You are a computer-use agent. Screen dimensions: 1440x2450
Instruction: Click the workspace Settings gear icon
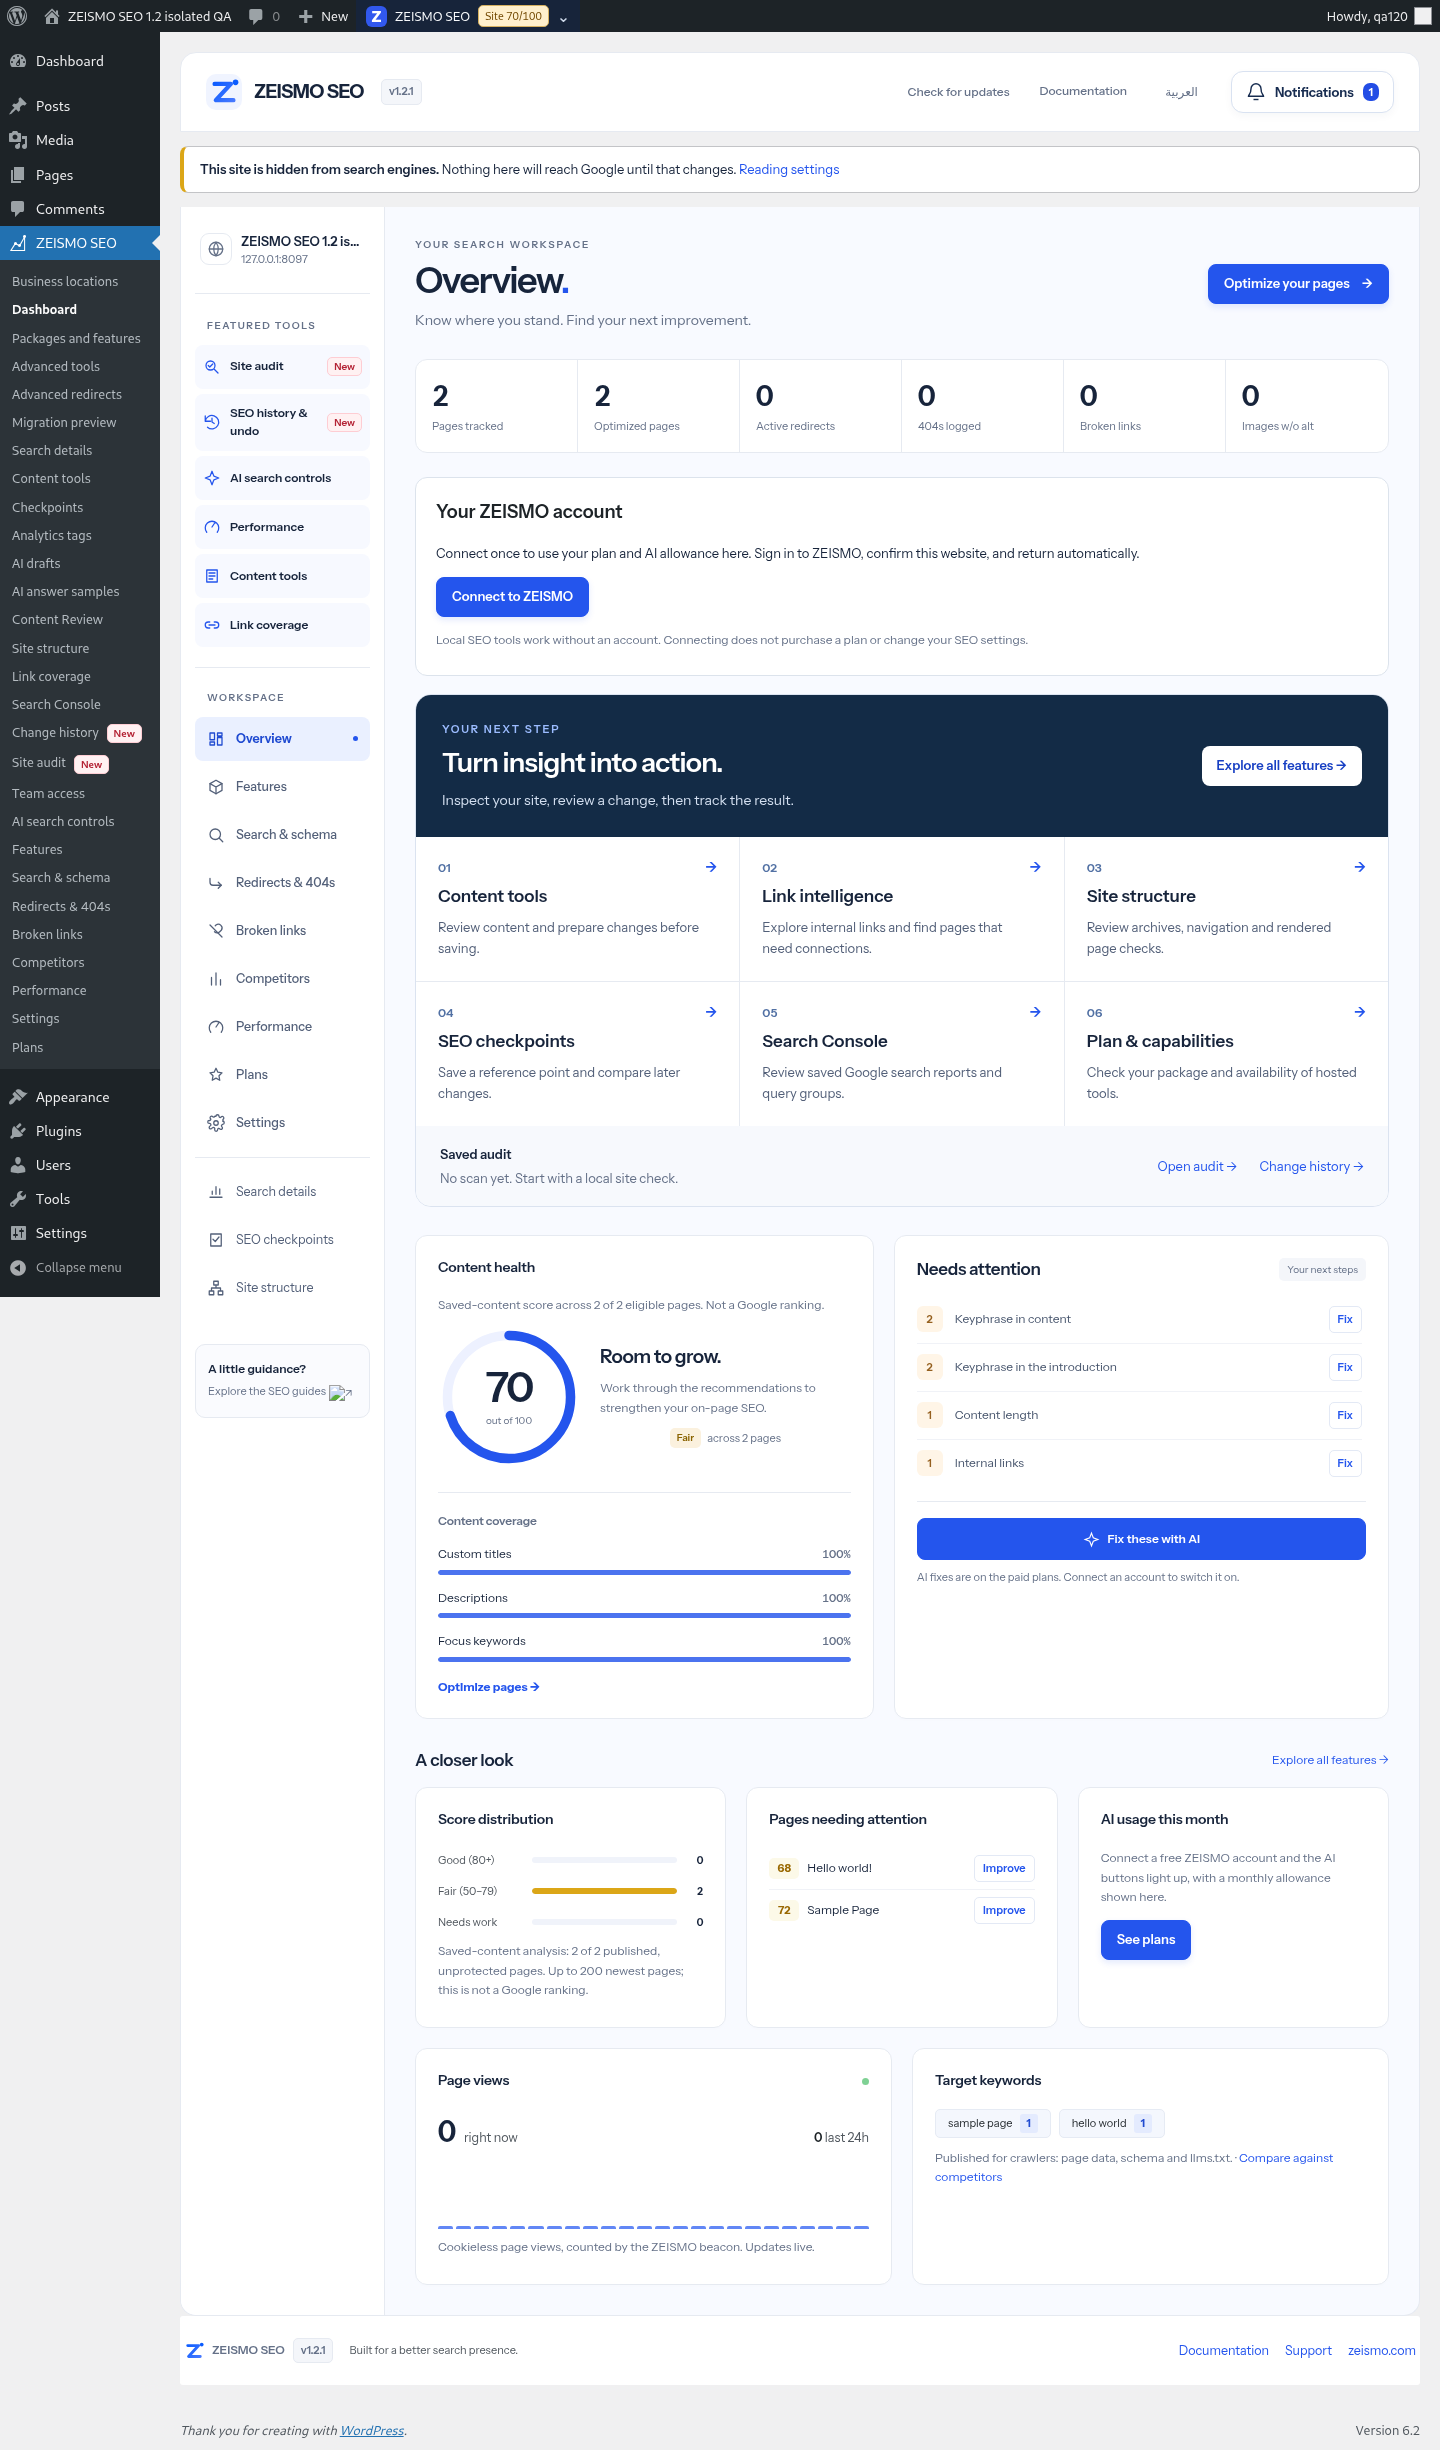click(x=216, y=1123)
